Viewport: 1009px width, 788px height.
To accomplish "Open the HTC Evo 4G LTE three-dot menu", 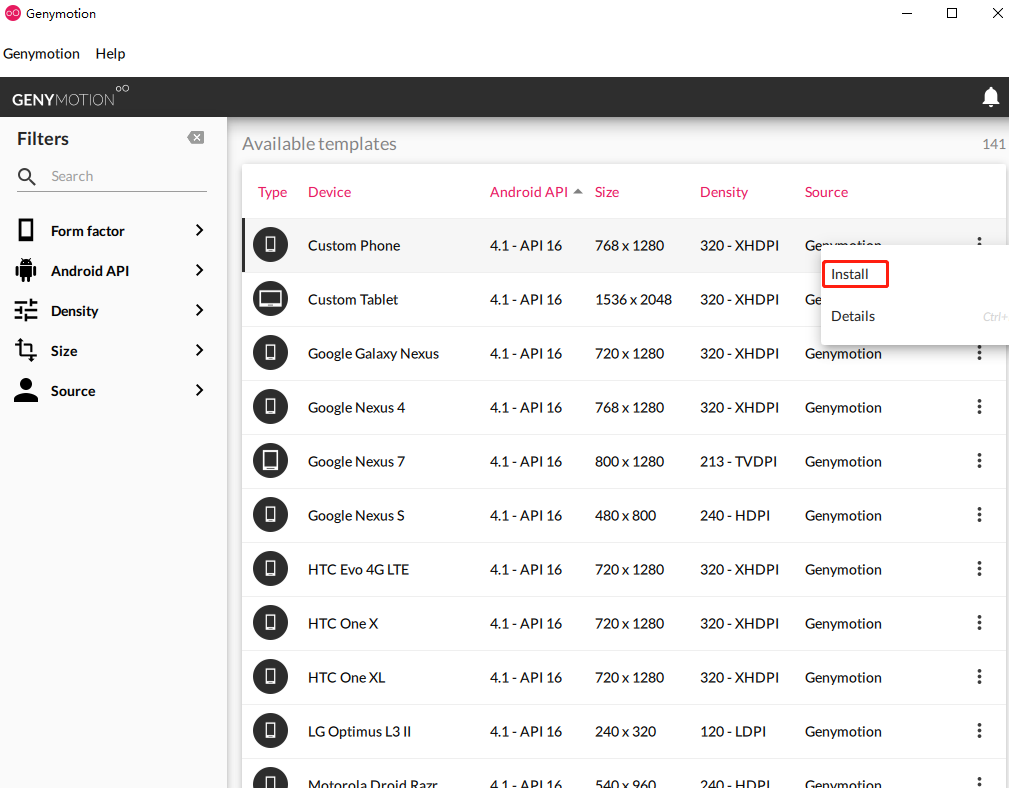I will 979,569.
